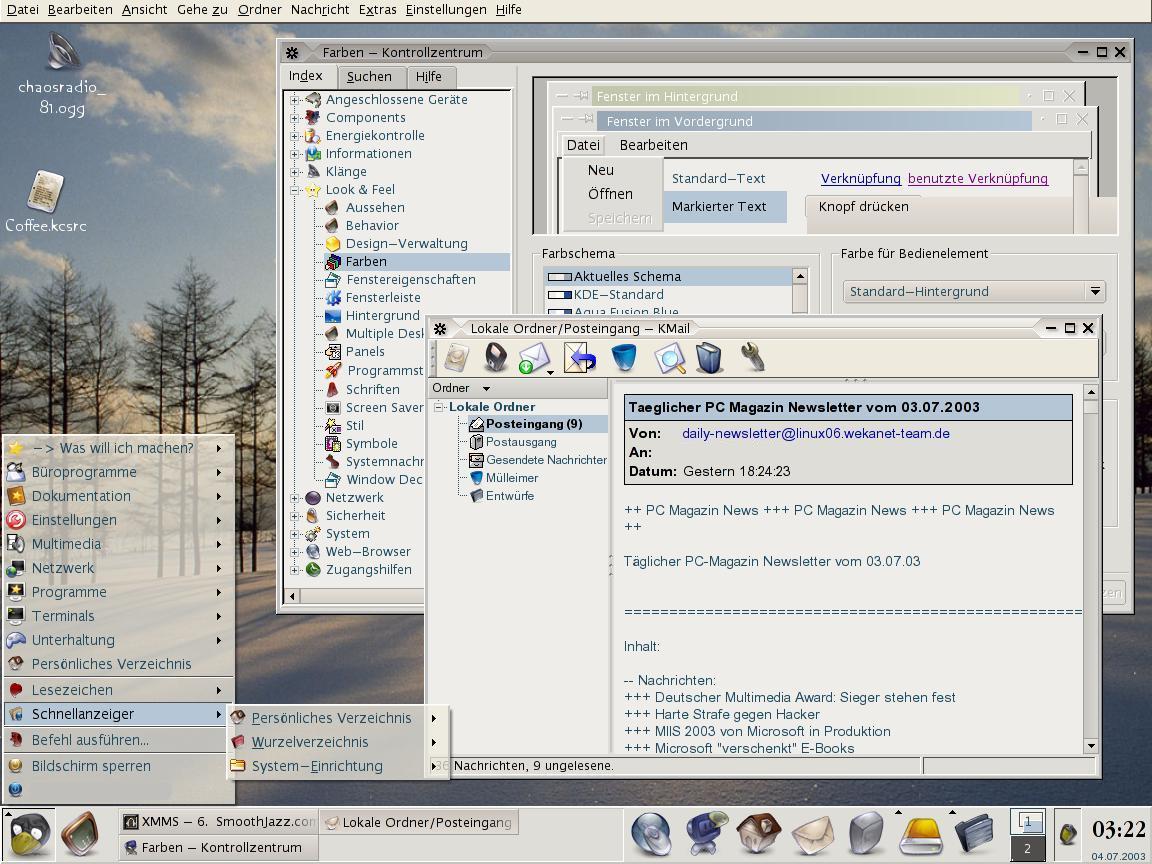Open Multimedia submenu in the K menu

tap(118, 544)
